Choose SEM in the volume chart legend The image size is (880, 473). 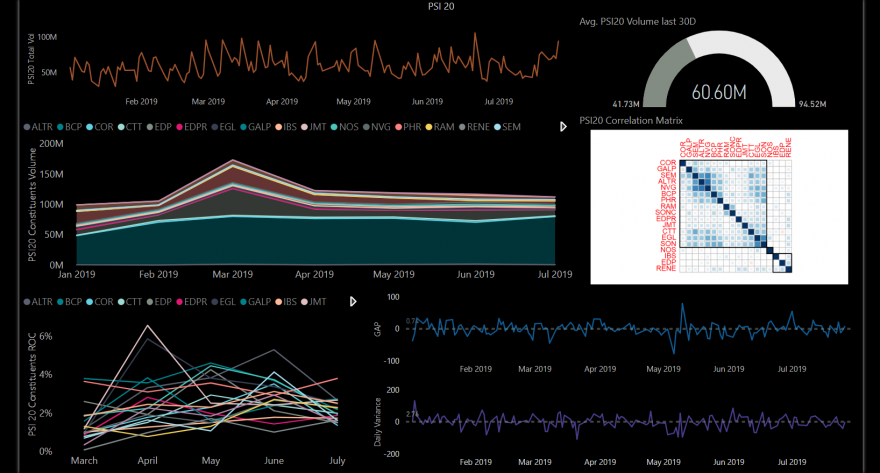pos(507,127)
